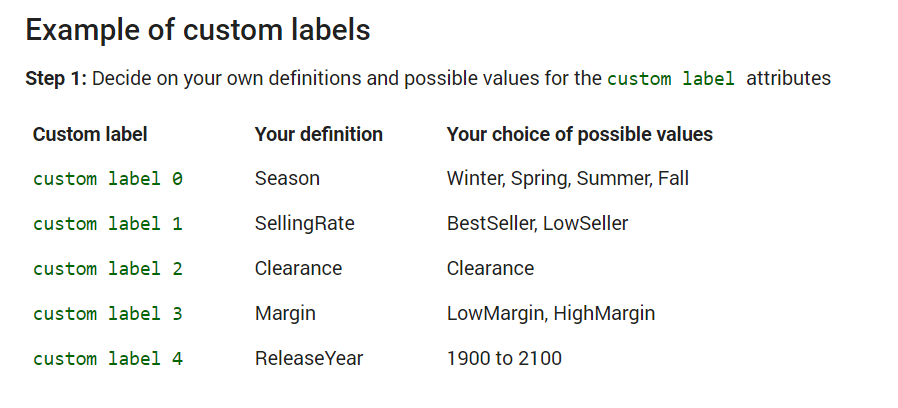
Task: Click the "Example of custom labels" heading
Action: click(198, 30)
